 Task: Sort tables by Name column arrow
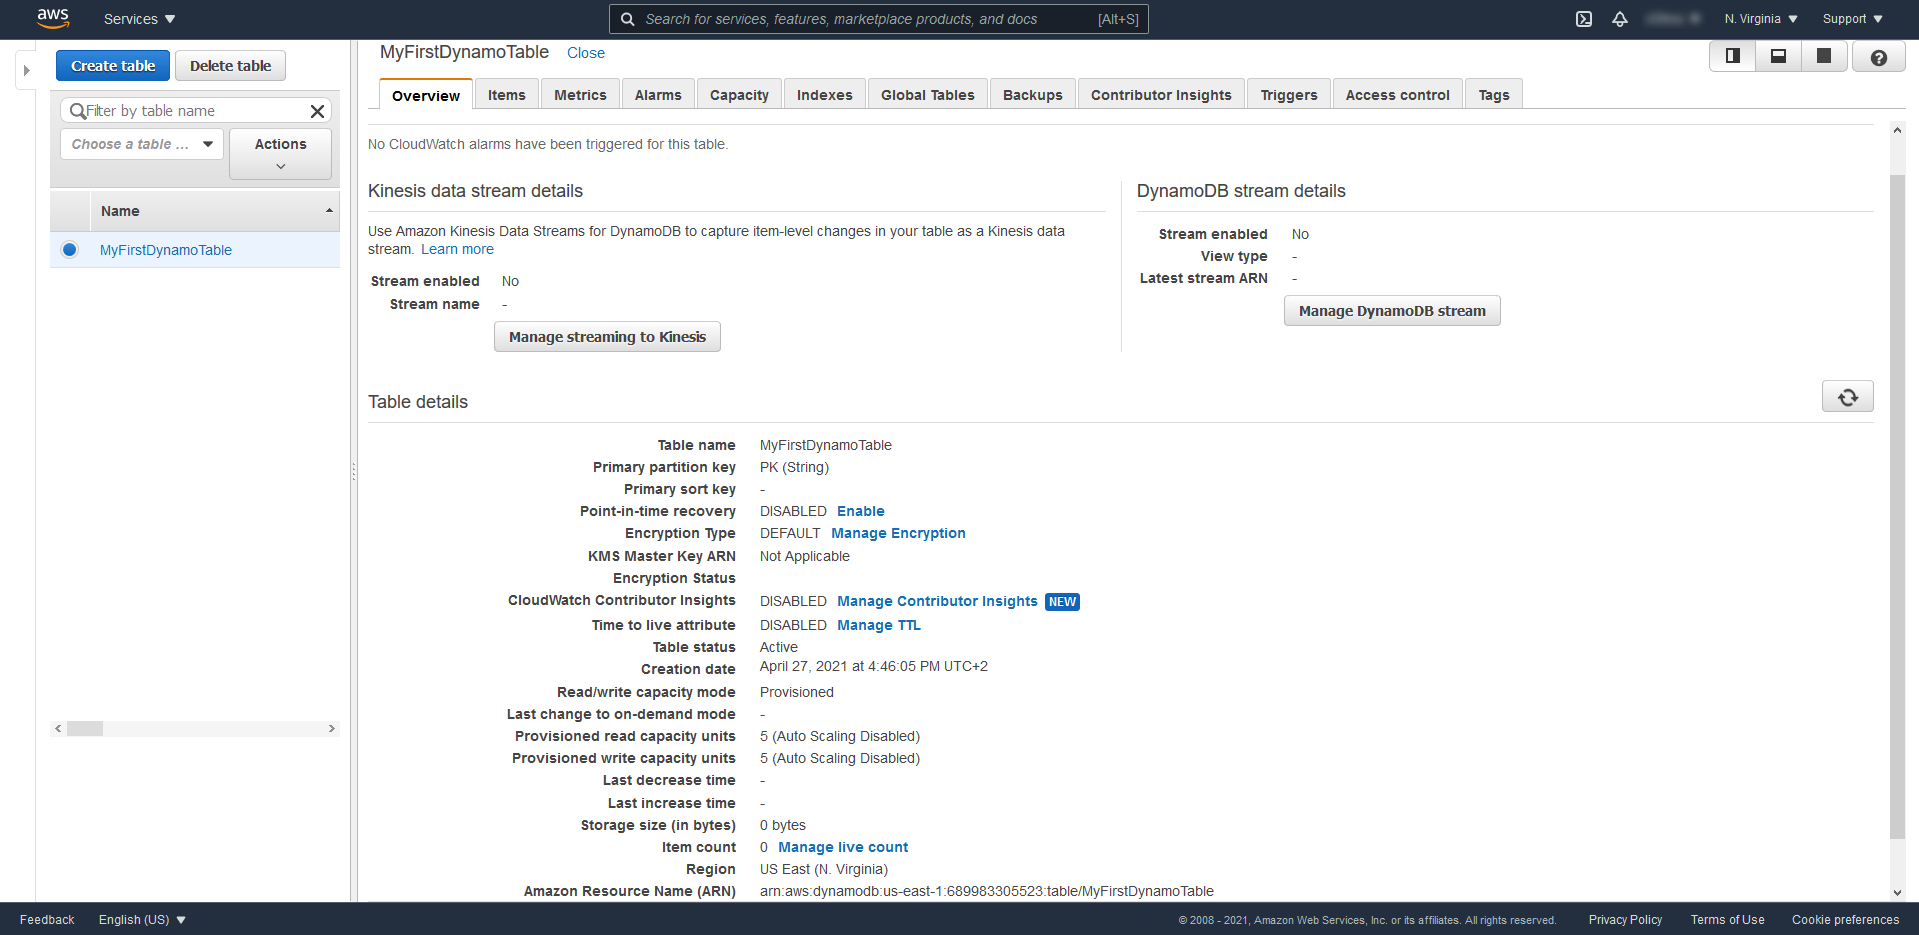point(329,211)
